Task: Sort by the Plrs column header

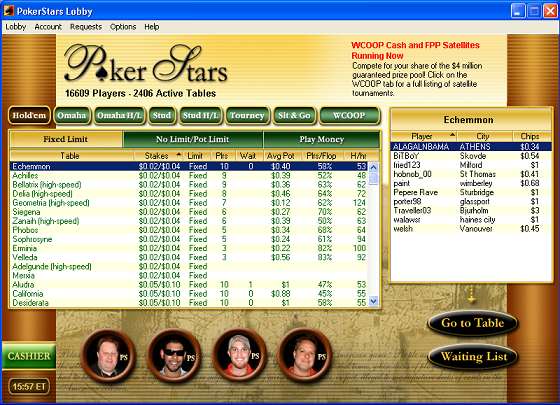Action: click(x=222, y=156)
